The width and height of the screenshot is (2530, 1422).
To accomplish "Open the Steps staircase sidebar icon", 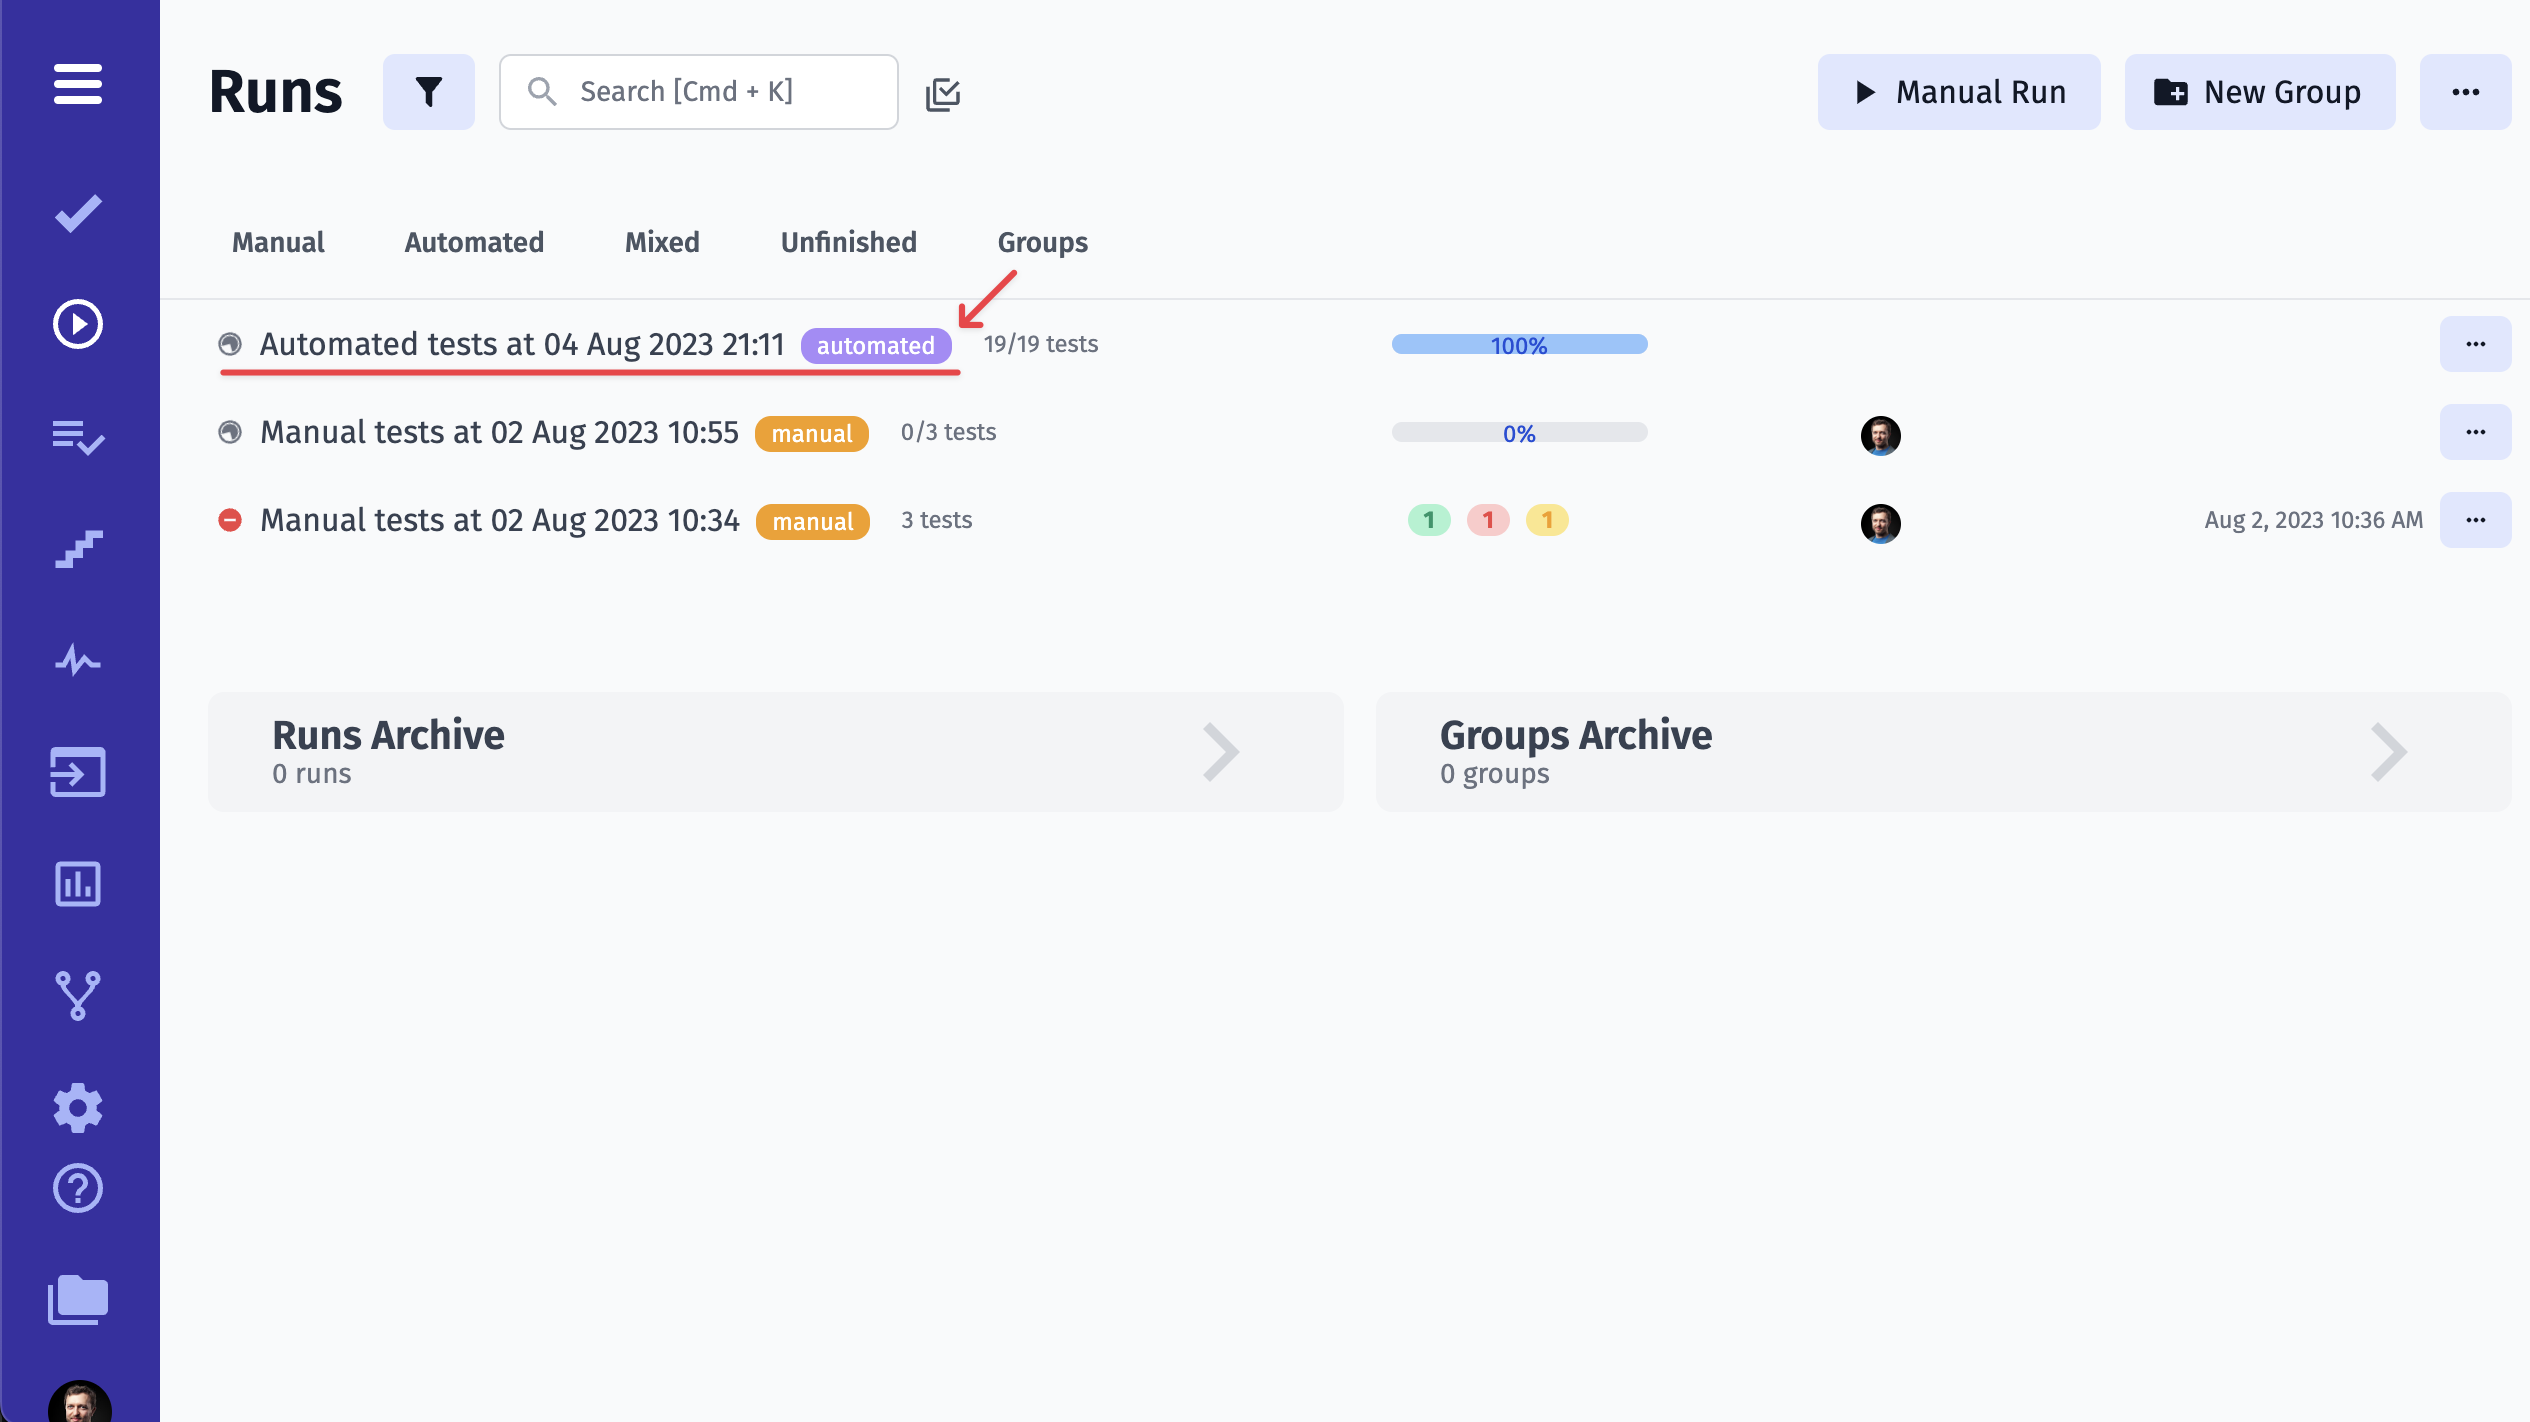I will 78,549.
